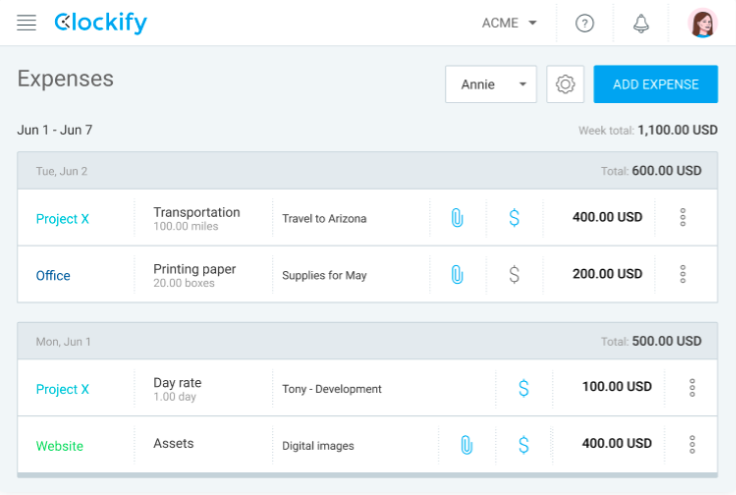Screen dimensions: 736x495
Task: Select the Tony - Development expense note
Action: click(332, 389)
